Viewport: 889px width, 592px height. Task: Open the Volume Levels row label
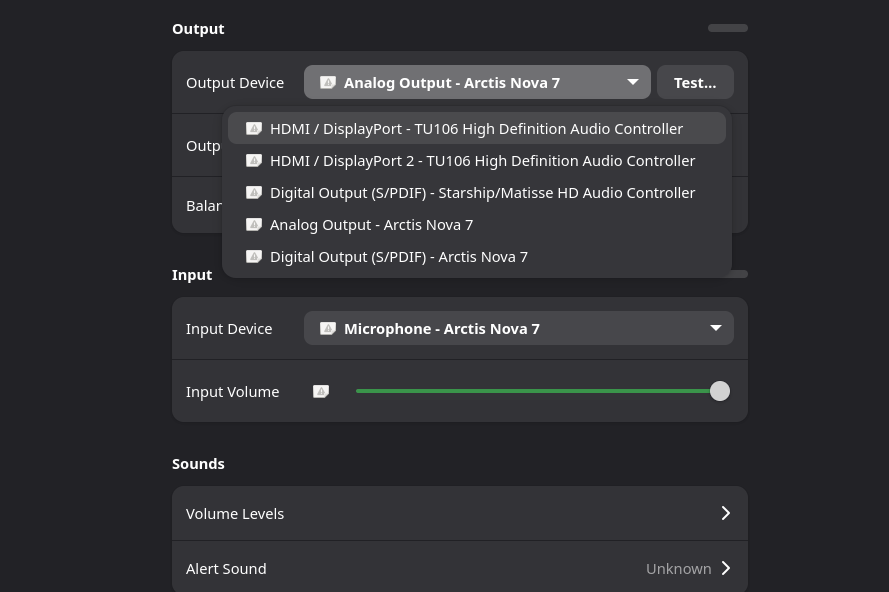235,514
